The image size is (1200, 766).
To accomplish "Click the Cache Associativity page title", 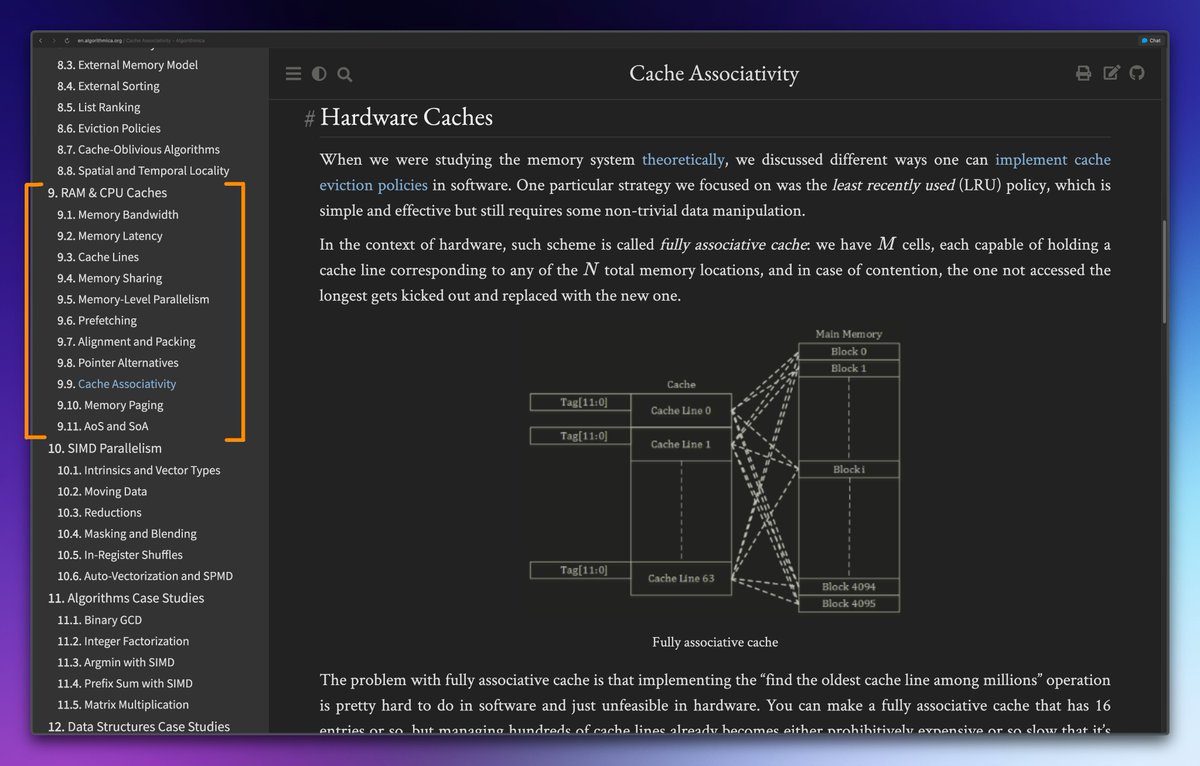I will coord(714,74).
